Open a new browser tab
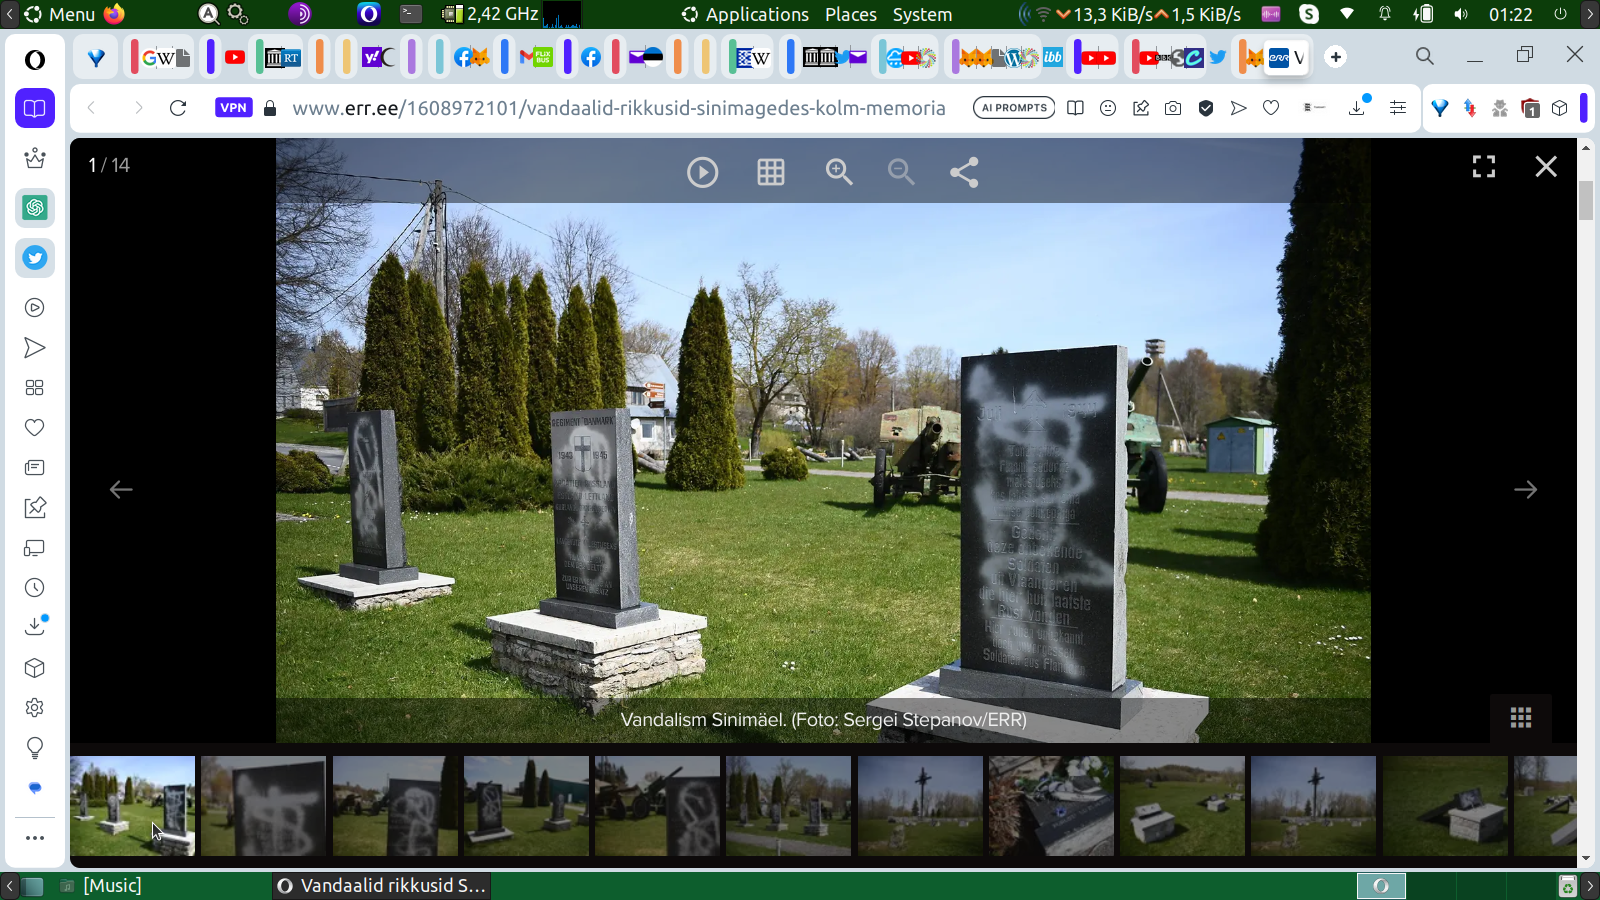This screenshot has height=900, width=1600. coord(1336,57)
